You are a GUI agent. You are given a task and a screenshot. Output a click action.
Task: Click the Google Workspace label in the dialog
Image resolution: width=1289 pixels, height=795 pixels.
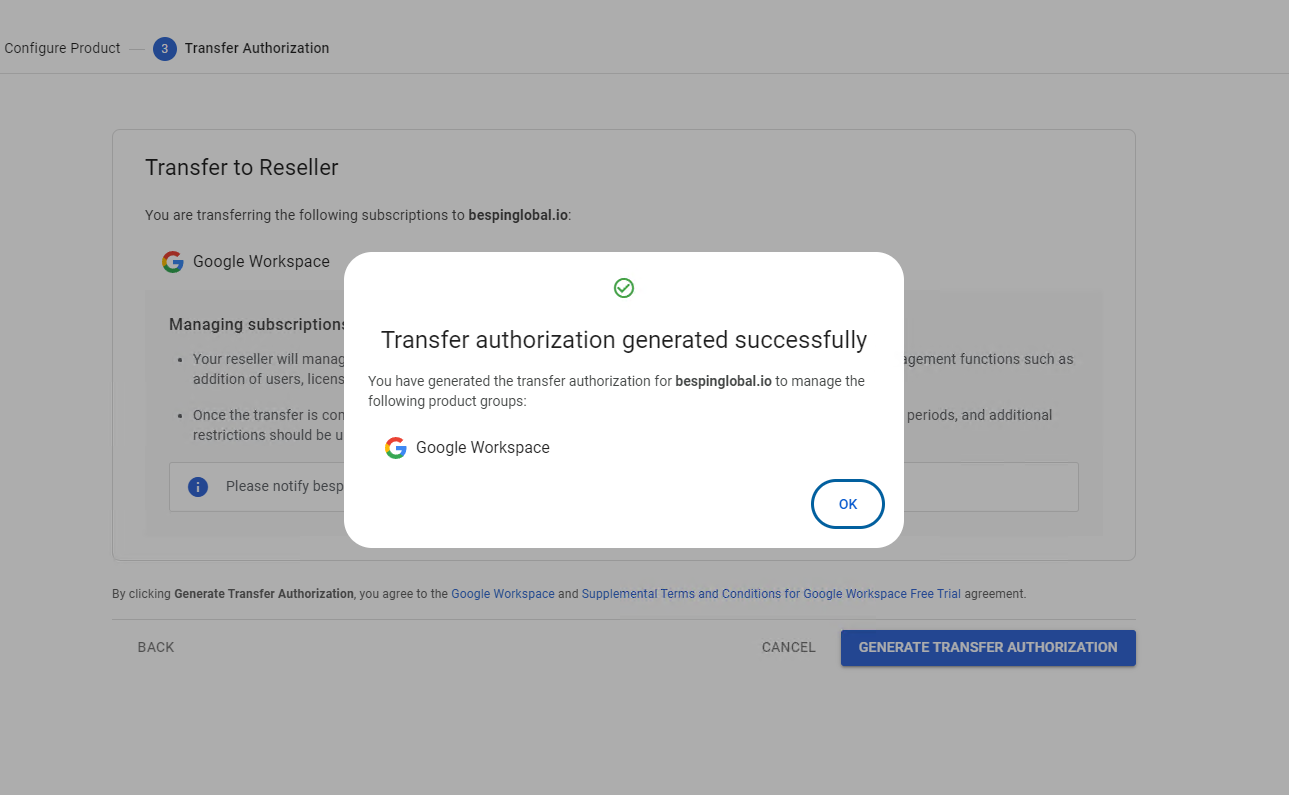pyautogui.click(x=483, y=448)
